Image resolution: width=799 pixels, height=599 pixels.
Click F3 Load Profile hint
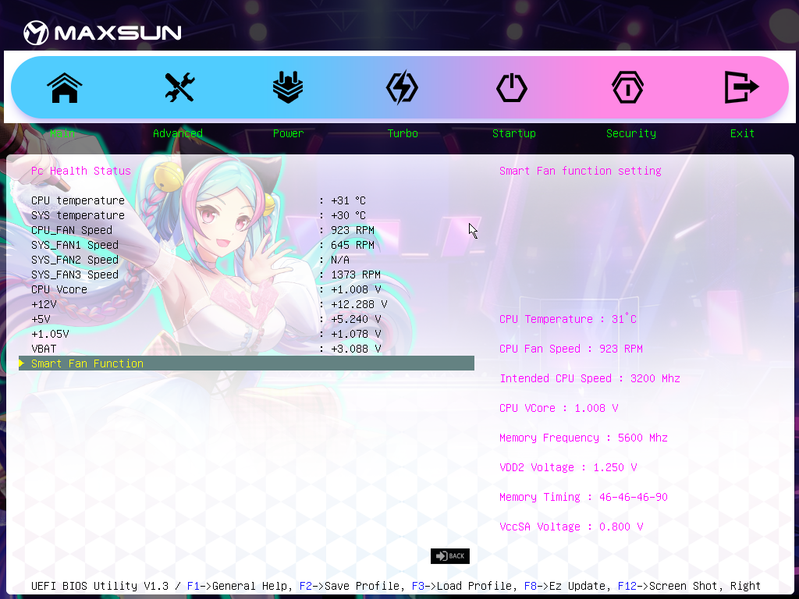click(x=464, y=586)
